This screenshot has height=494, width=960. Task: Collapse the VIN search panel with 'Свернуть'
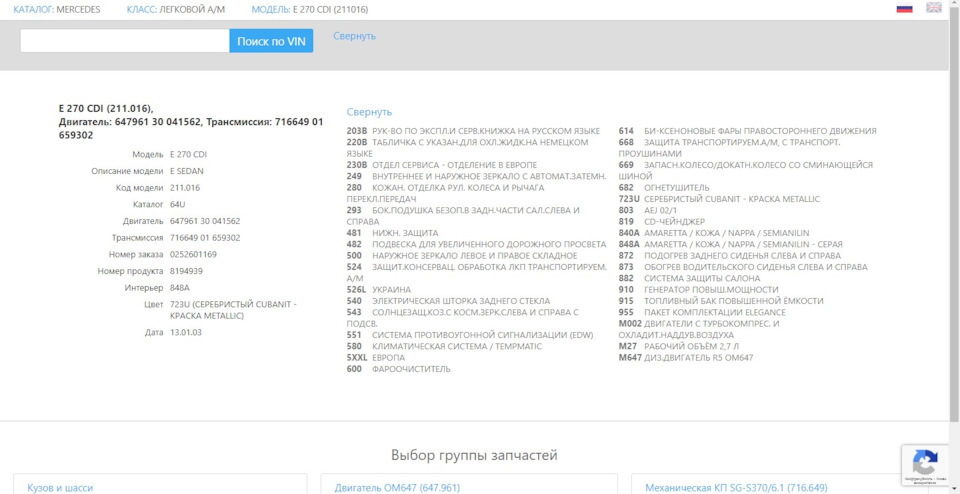click(x=354, y=36)
